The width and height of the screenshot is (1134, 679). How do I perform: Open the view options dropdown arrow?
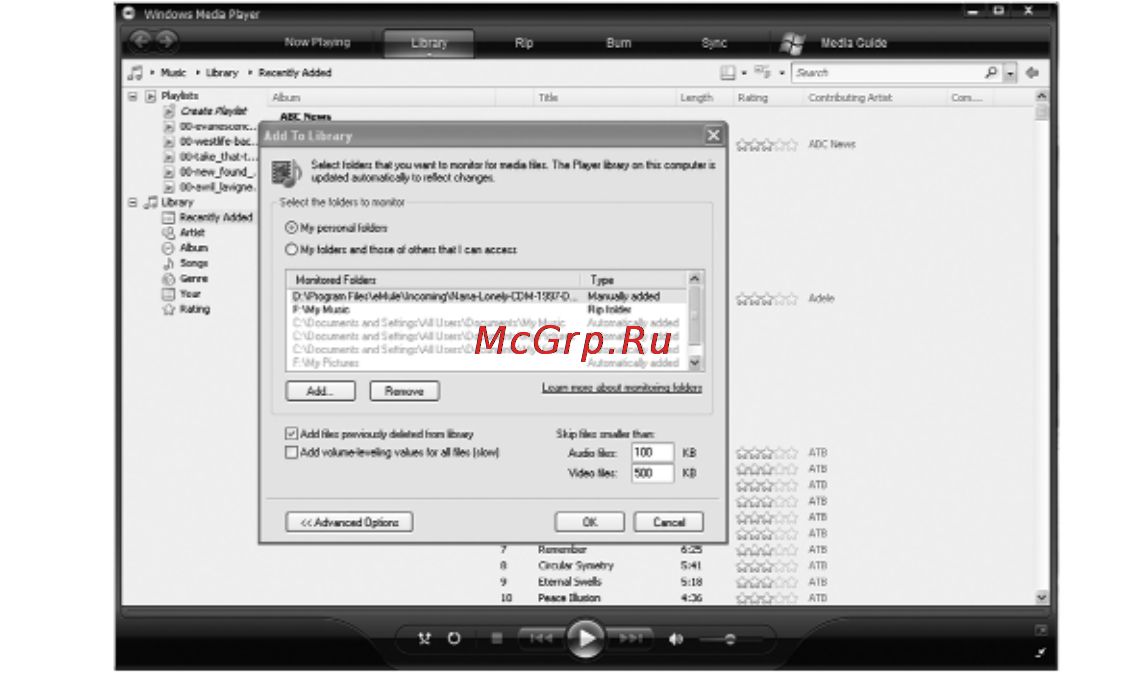point(782,73)
